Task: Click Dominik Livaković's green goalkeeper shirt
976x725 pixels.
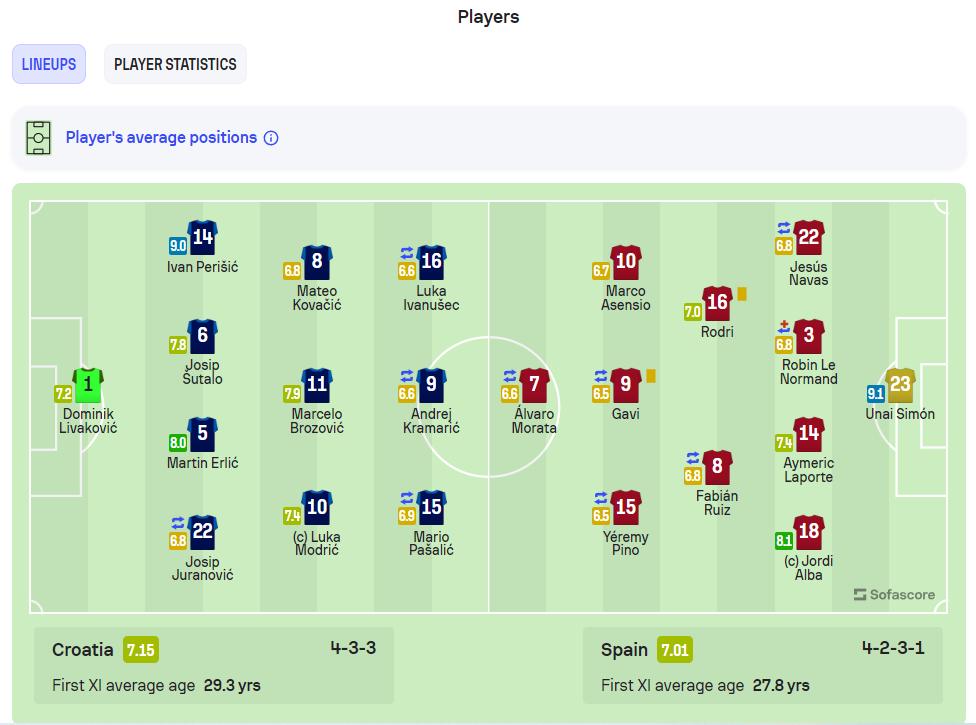Action: pos(88,385)
